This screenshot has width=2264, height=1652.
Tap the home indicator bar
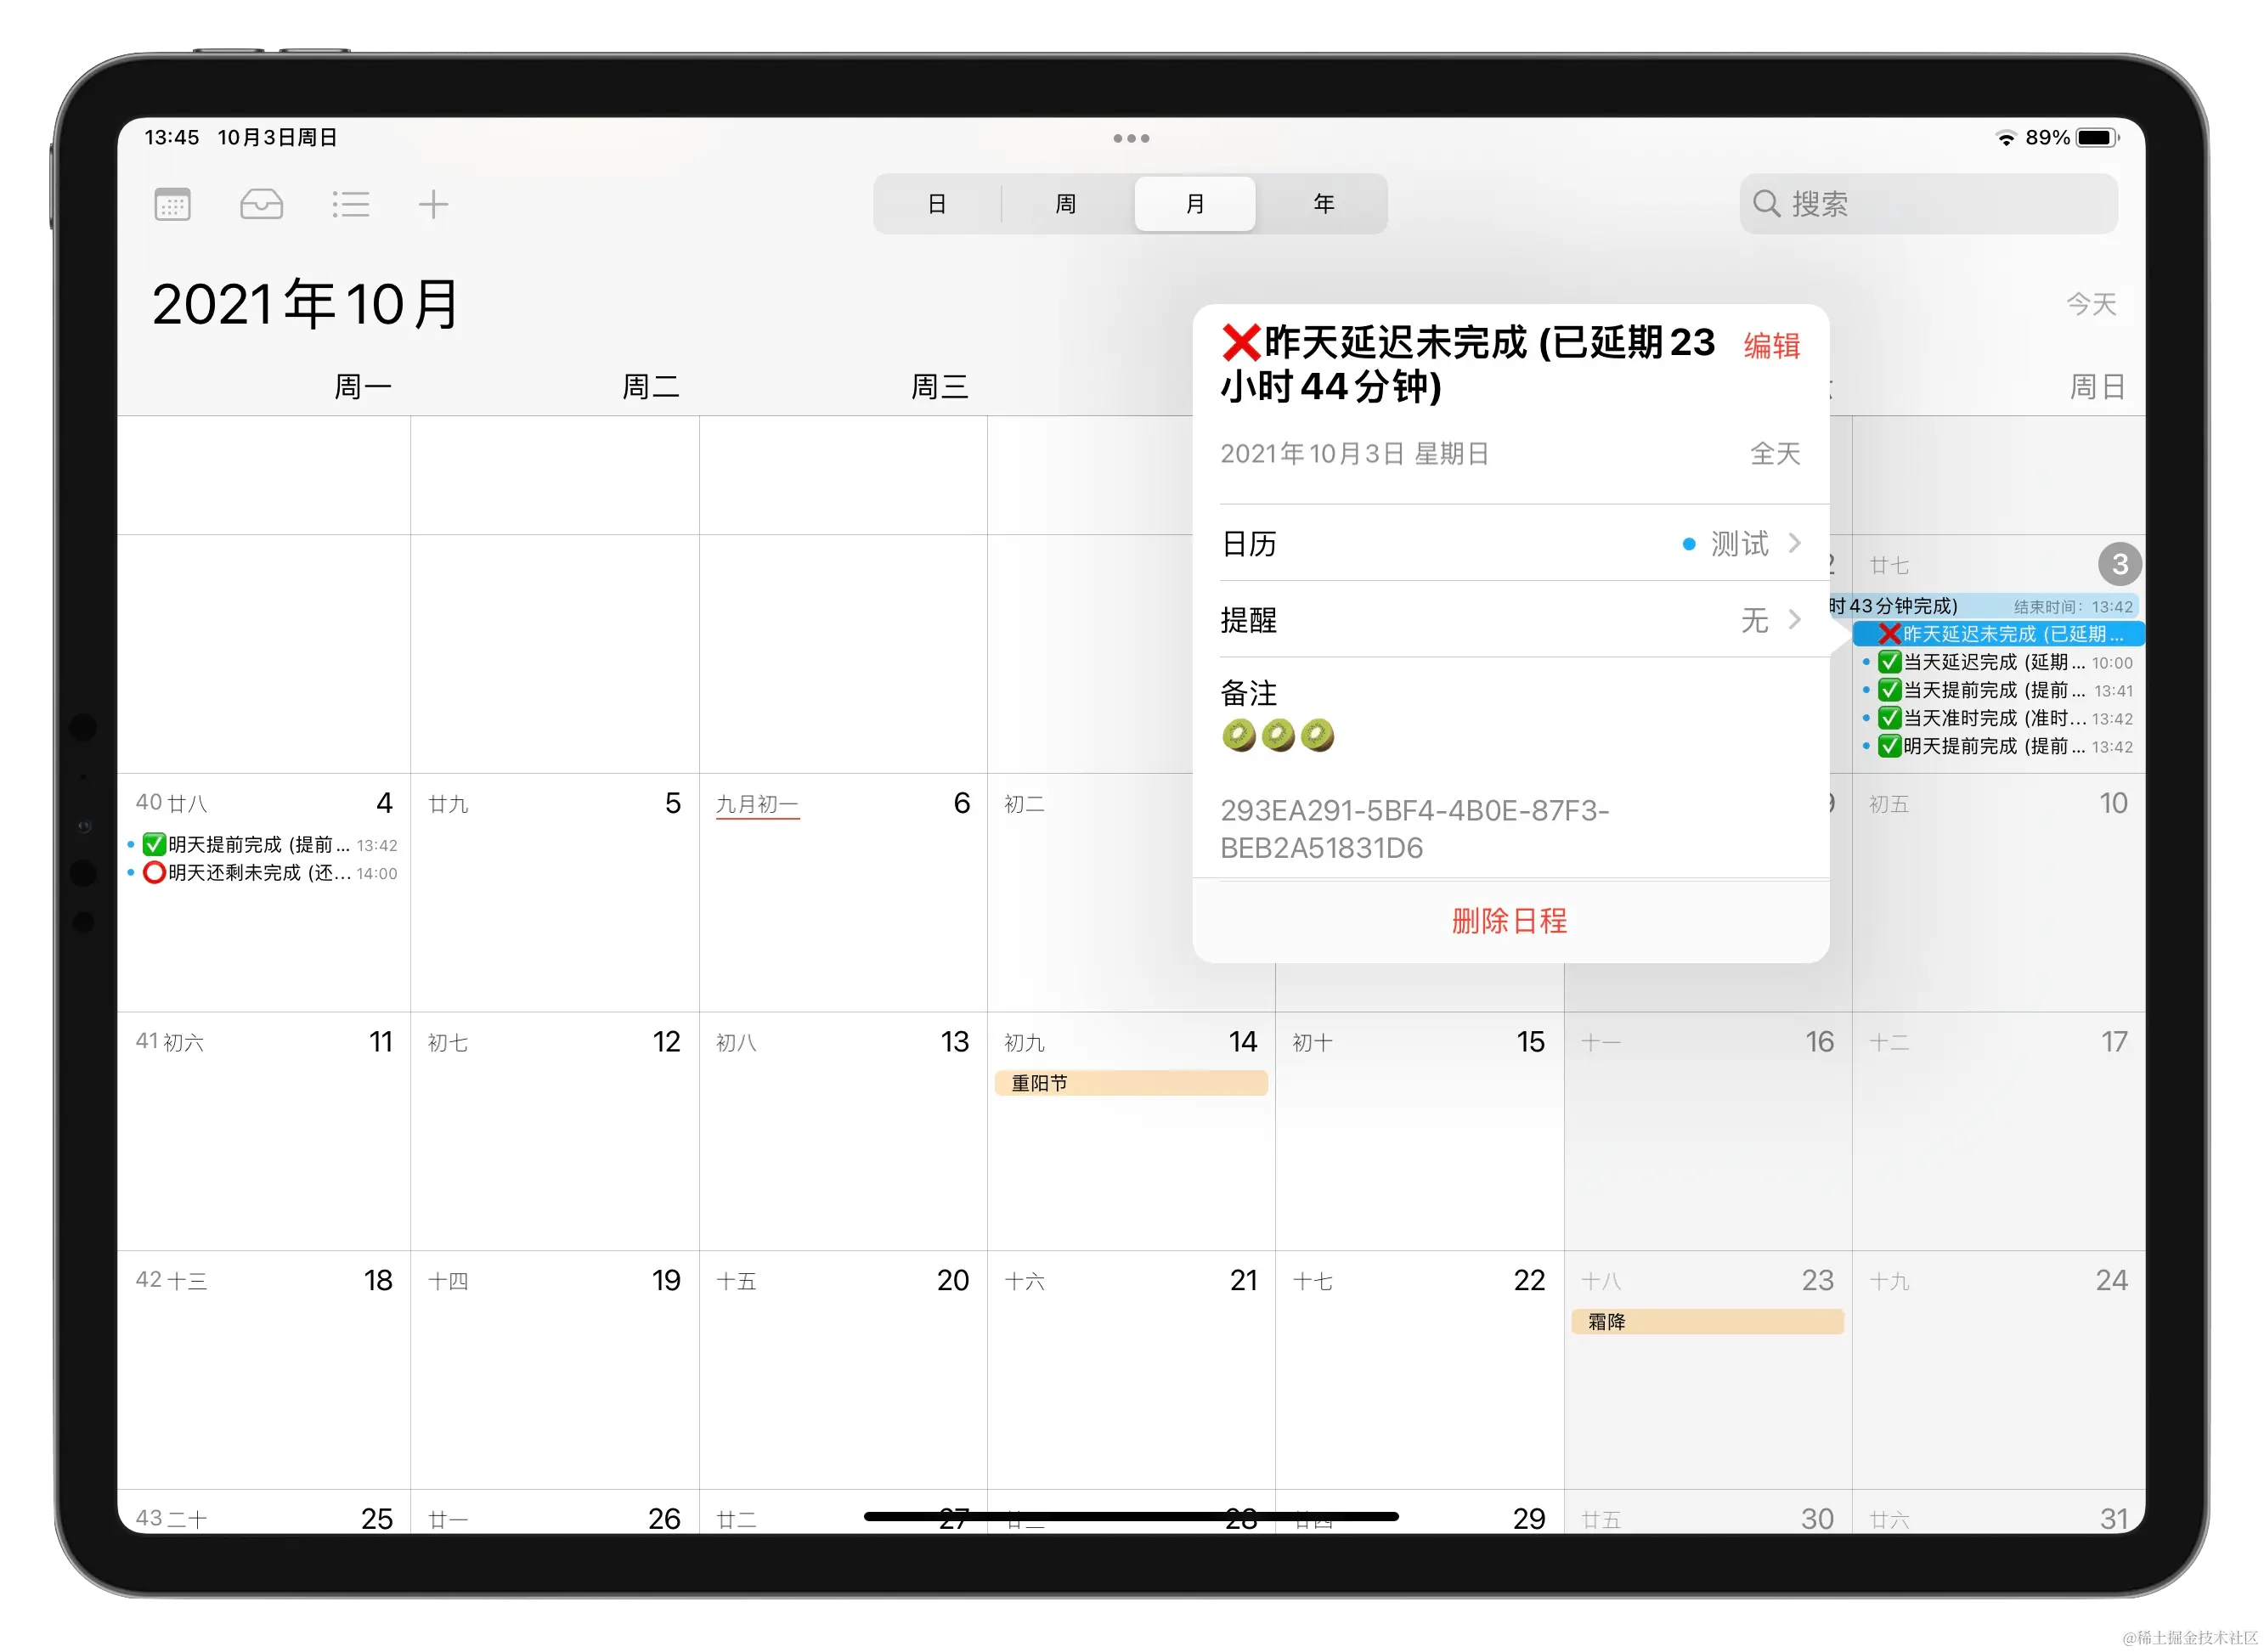click(1131, 1517)
